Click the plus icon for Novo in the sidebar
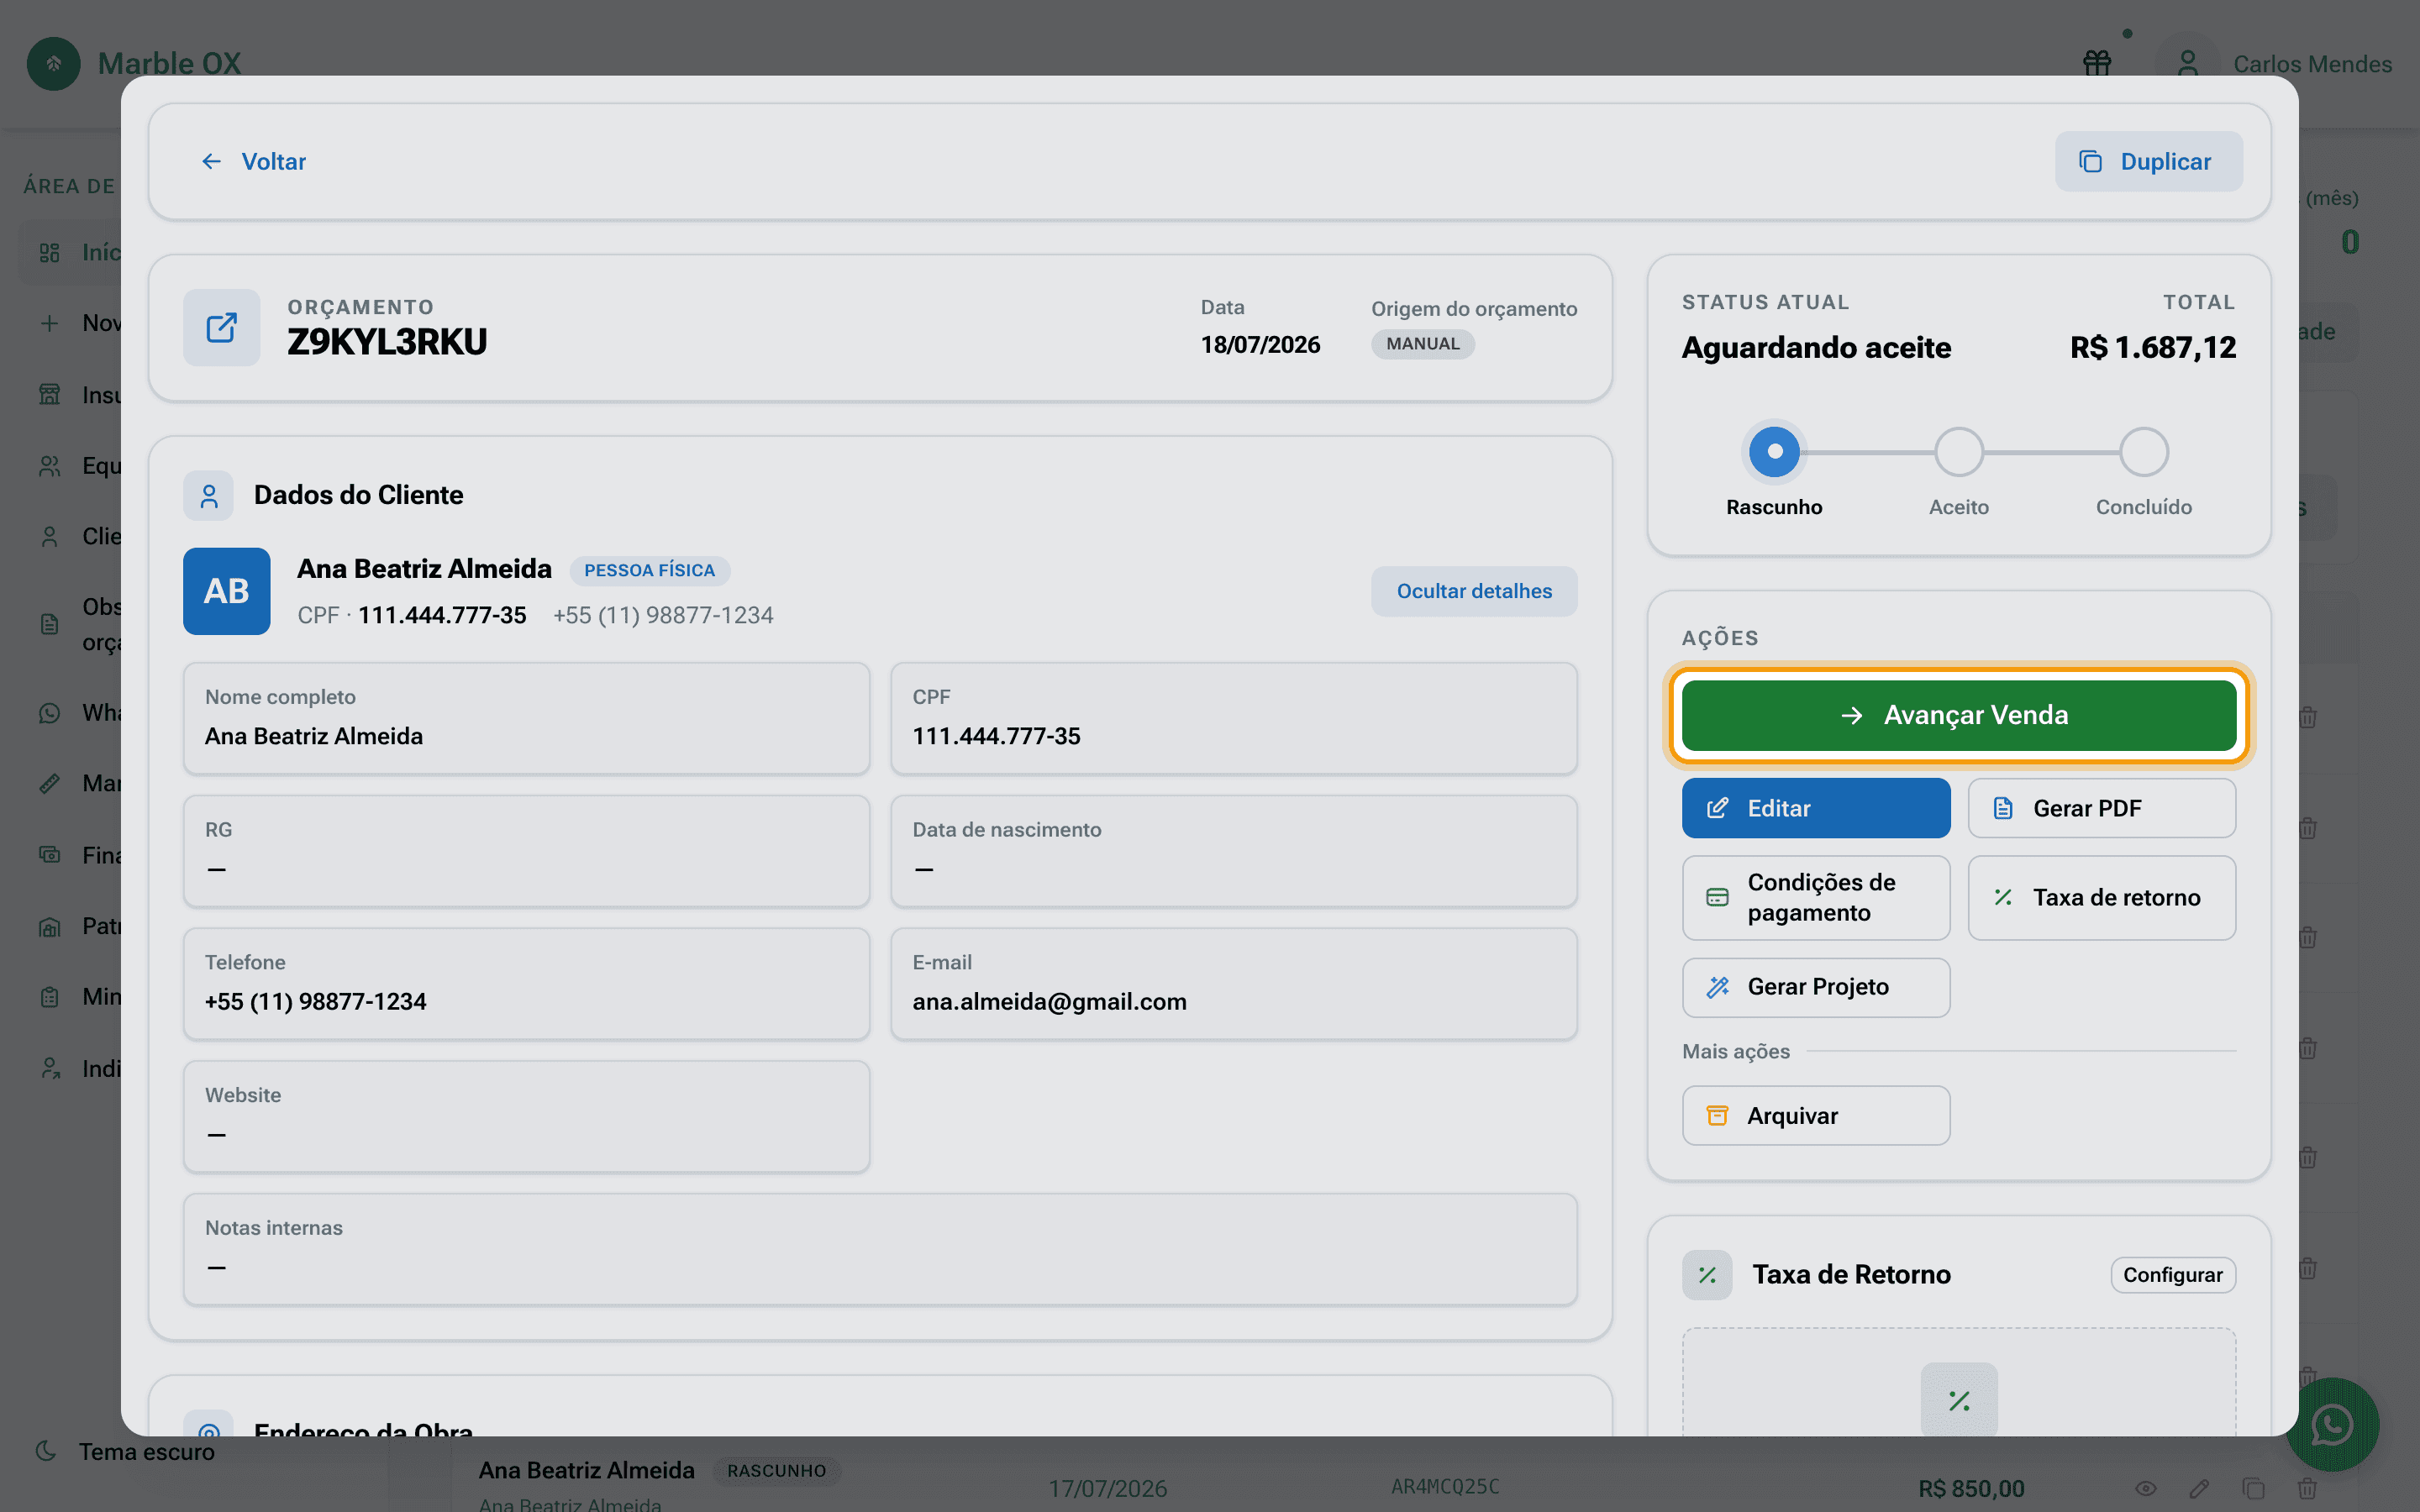 click(49, 323)
